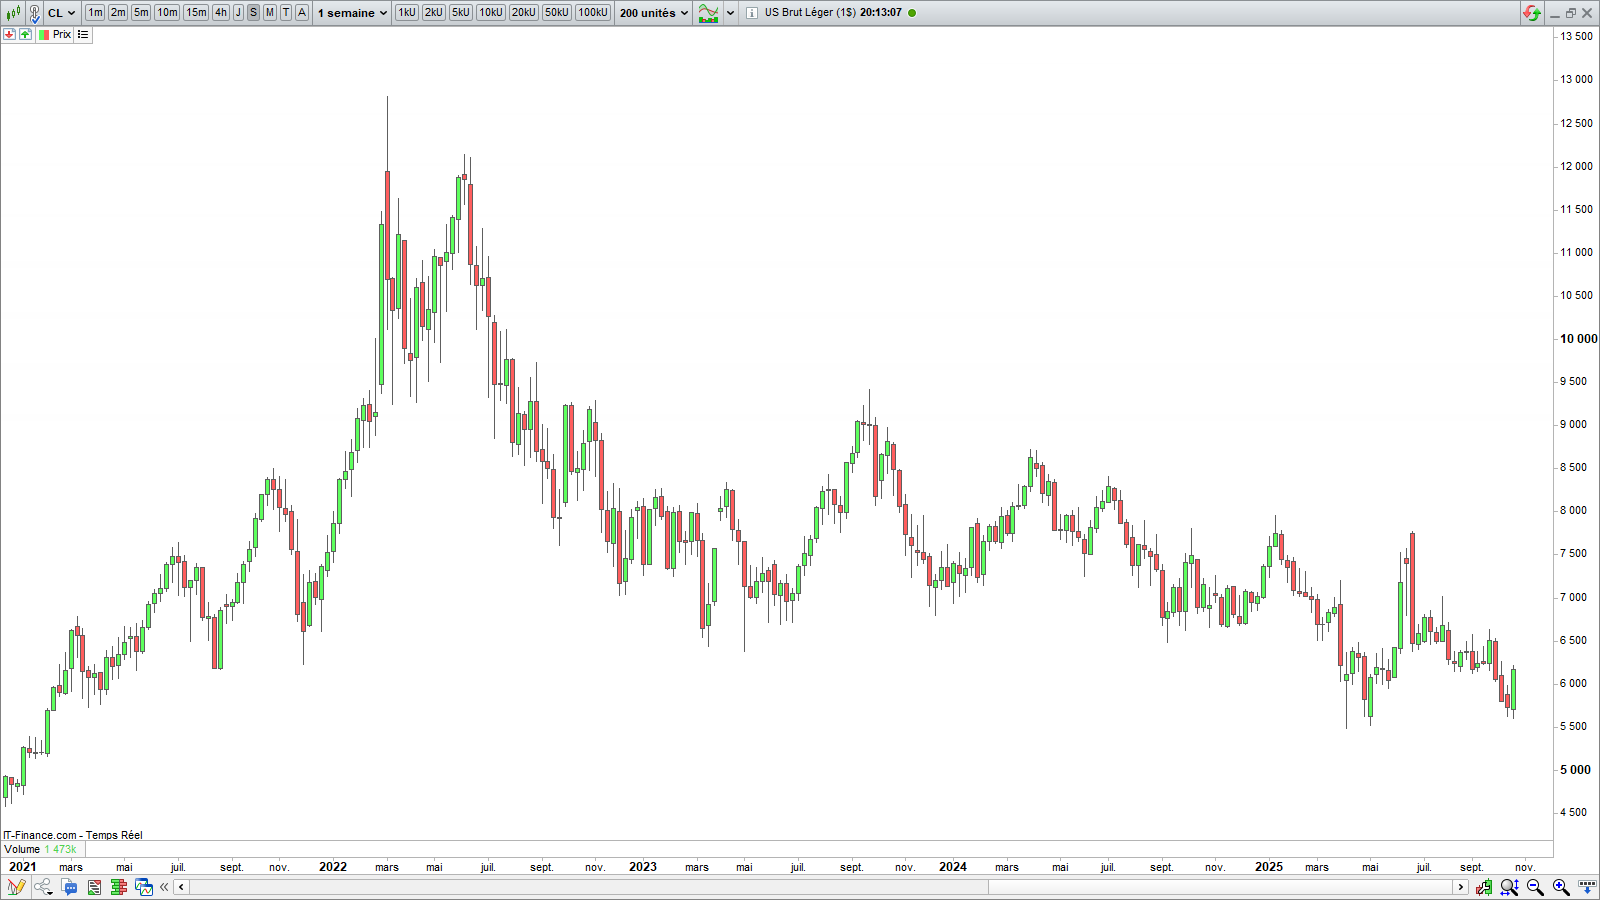Click the zoom out magnifier icon

pyautogui.click(x=1533, y=887)
